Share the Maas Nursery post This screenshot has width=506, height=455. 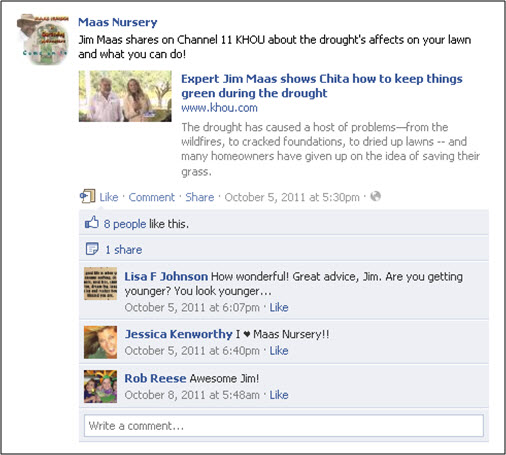[x=200, y=197]
